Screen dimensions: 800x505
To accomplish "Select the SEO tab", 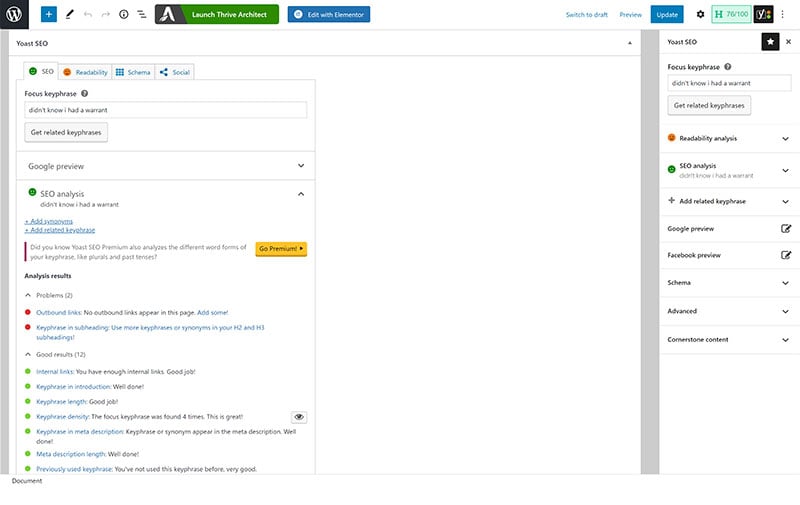I will 41,71.
